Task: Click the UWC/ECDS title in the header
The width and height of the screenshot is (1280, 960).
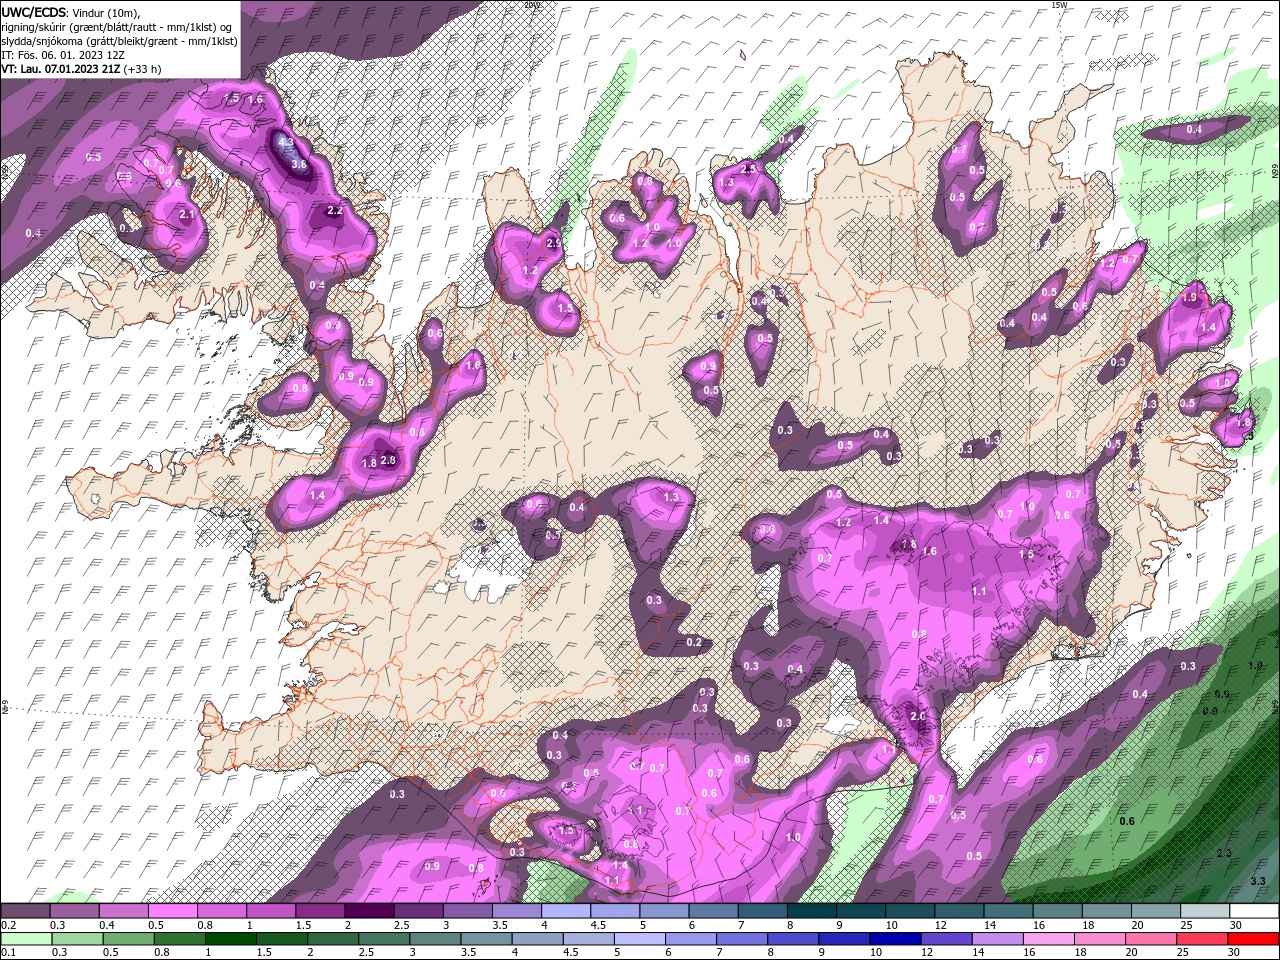Action: [x=35, y=11]
